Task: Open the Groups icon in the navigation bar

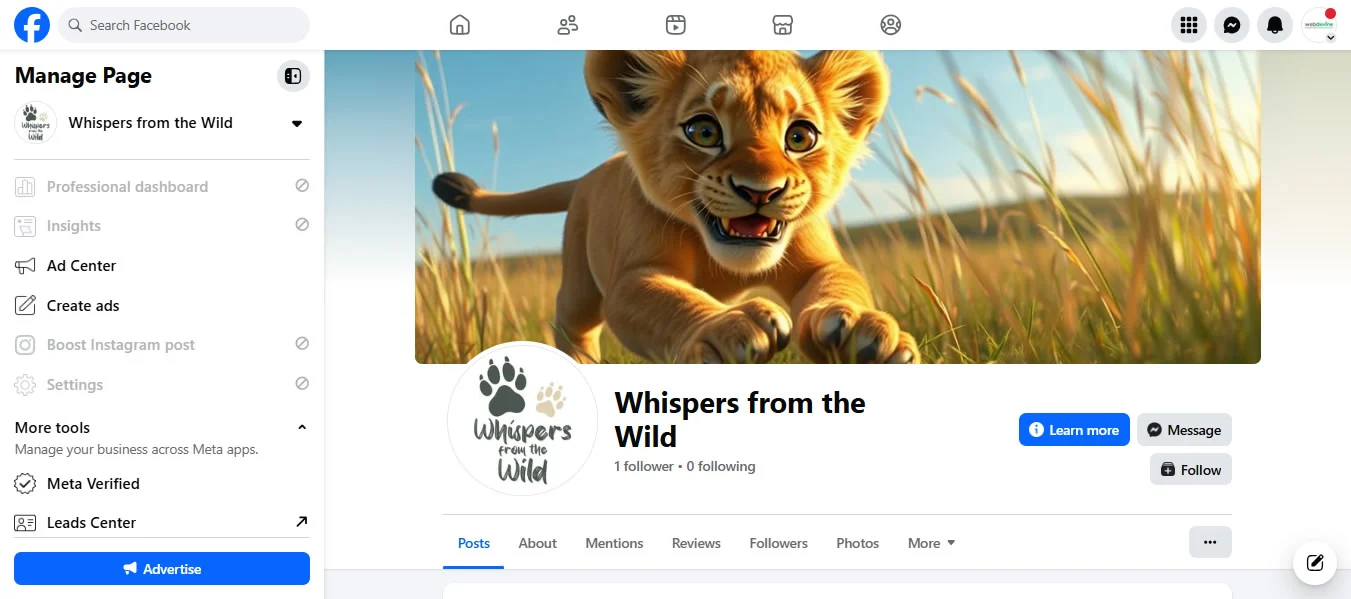Action: pos(567,25)
